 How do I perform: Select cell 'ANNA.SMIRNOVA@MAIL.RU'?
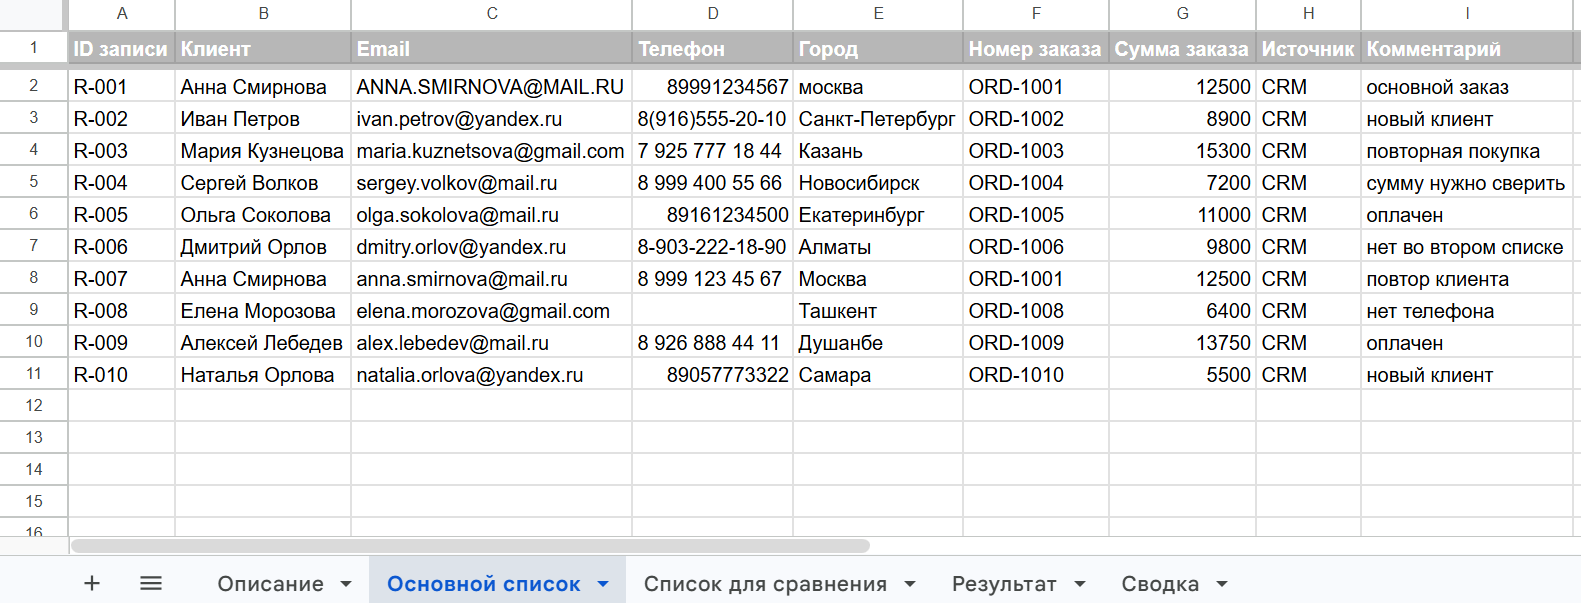click(x=492, y=87)
